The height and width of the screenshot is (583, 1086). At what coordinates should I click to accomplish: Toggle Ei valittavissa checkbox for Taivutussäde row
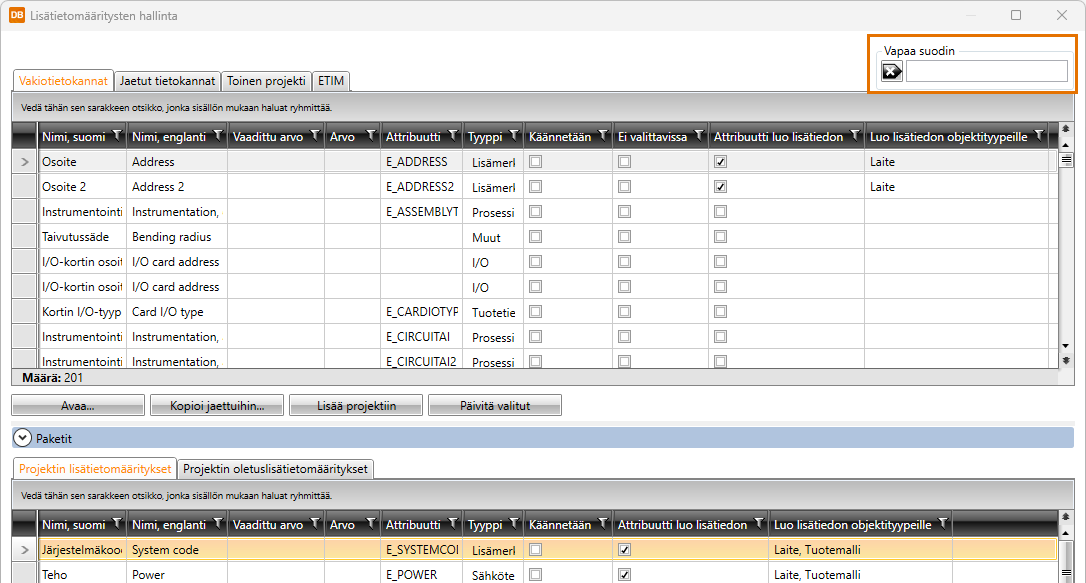624,236
